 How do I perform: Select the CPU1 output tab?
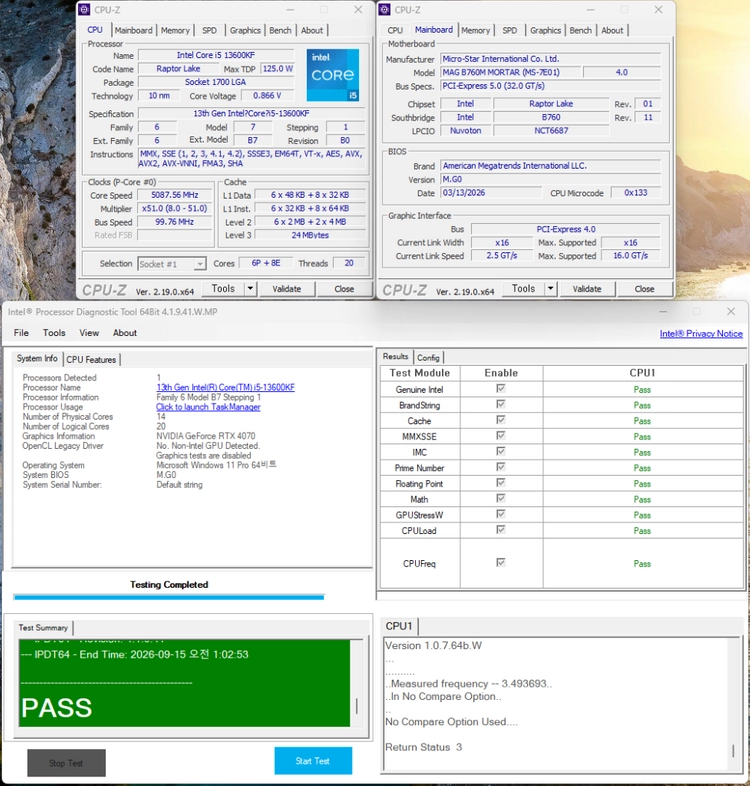(399, 626)
